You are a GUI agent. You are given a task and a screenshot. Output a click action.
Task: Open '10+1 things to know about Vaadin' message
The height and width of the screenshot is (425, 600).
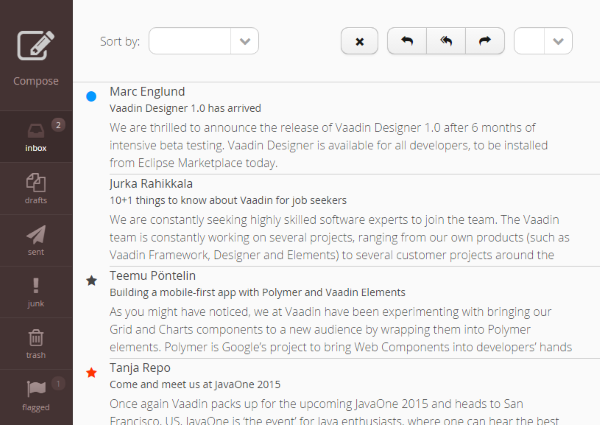pyautogui.click(x=228, y=200)
